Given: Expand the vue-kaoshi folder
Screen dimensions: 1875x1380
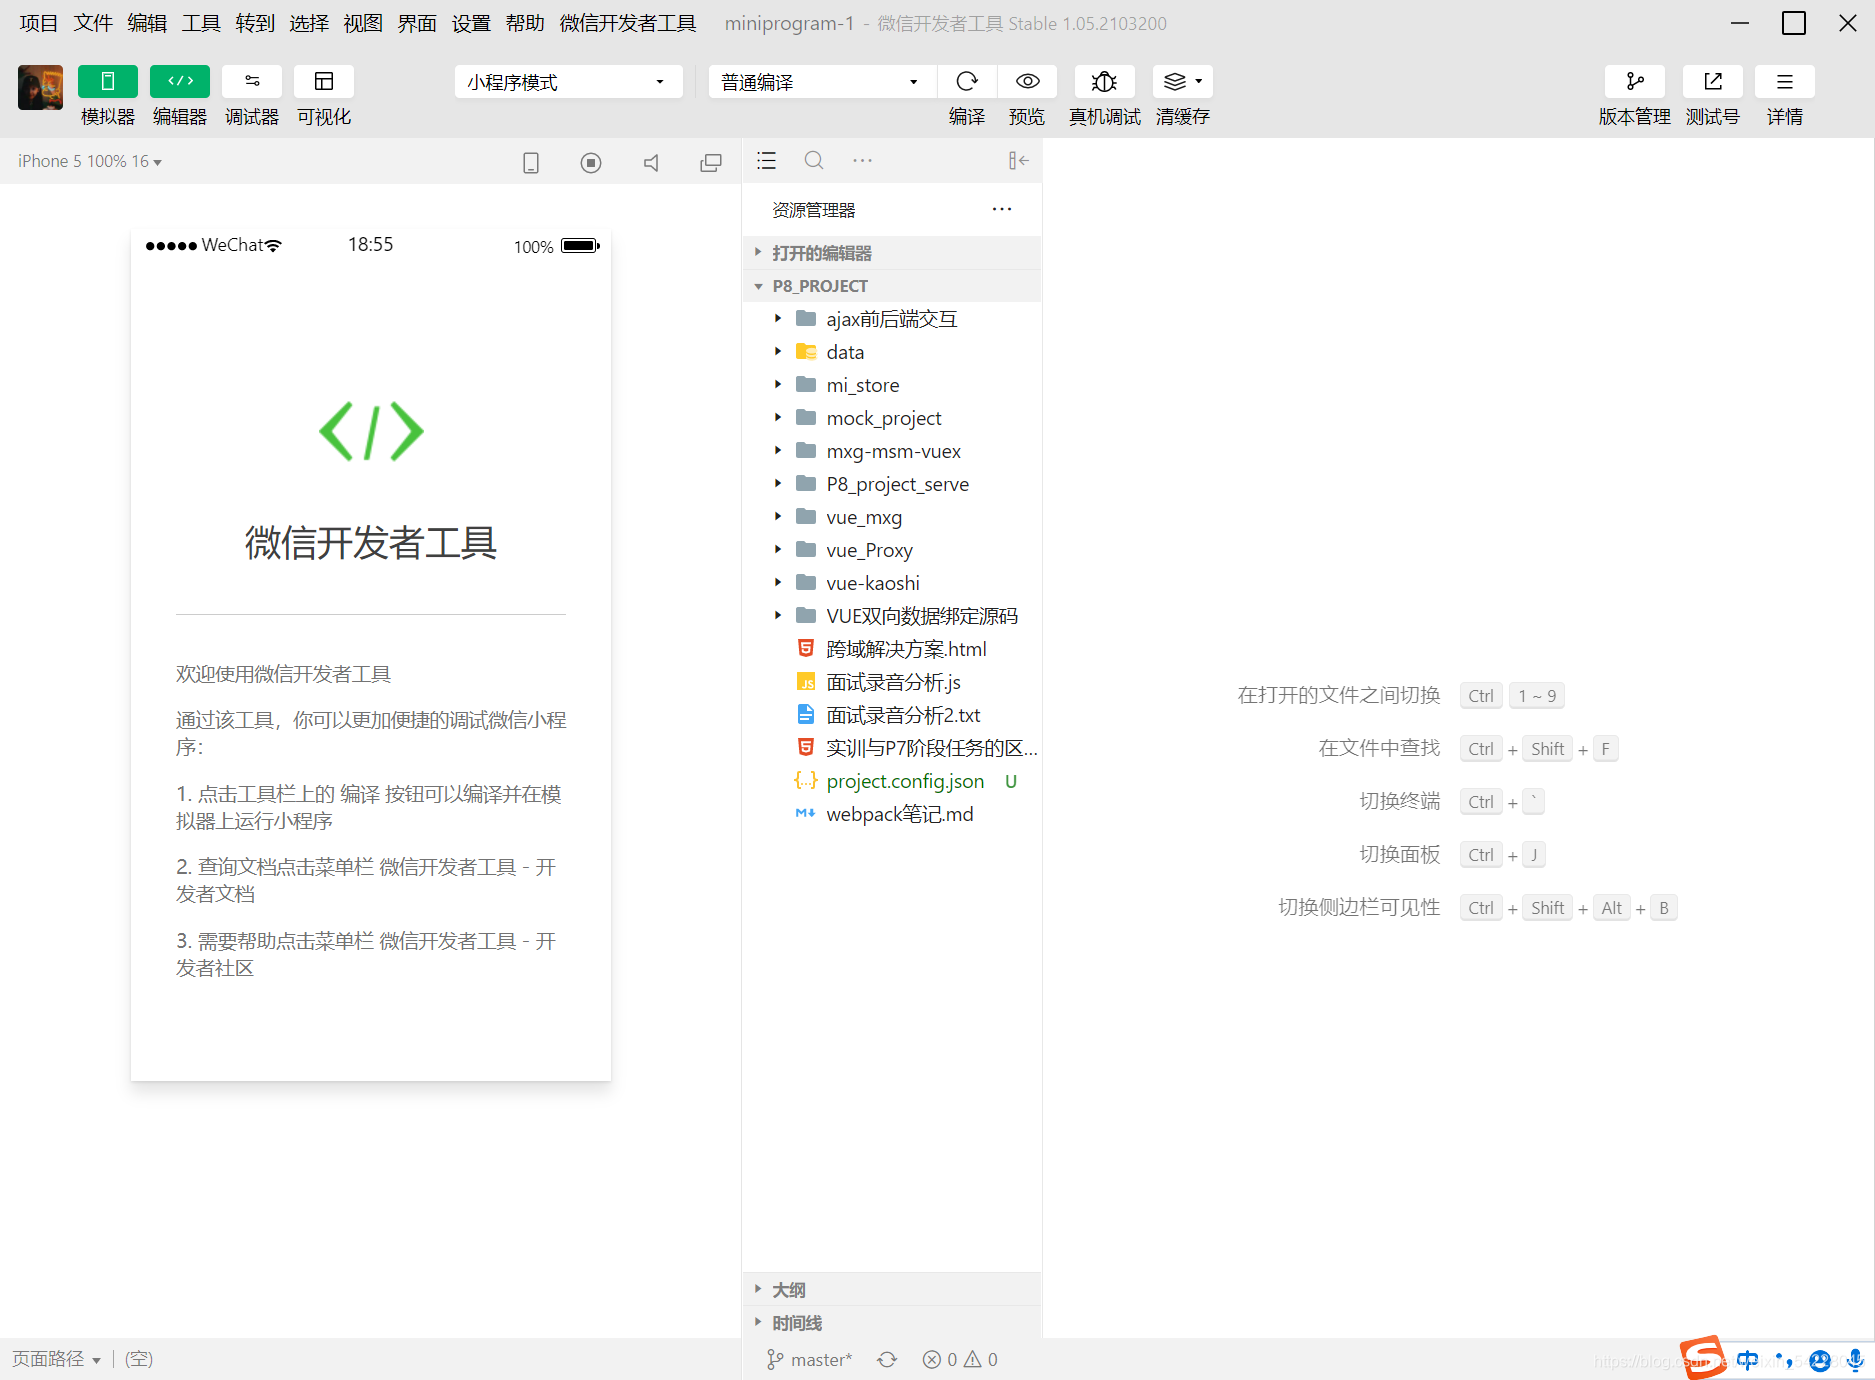Looking at the screenshot, I should point(892,583).
